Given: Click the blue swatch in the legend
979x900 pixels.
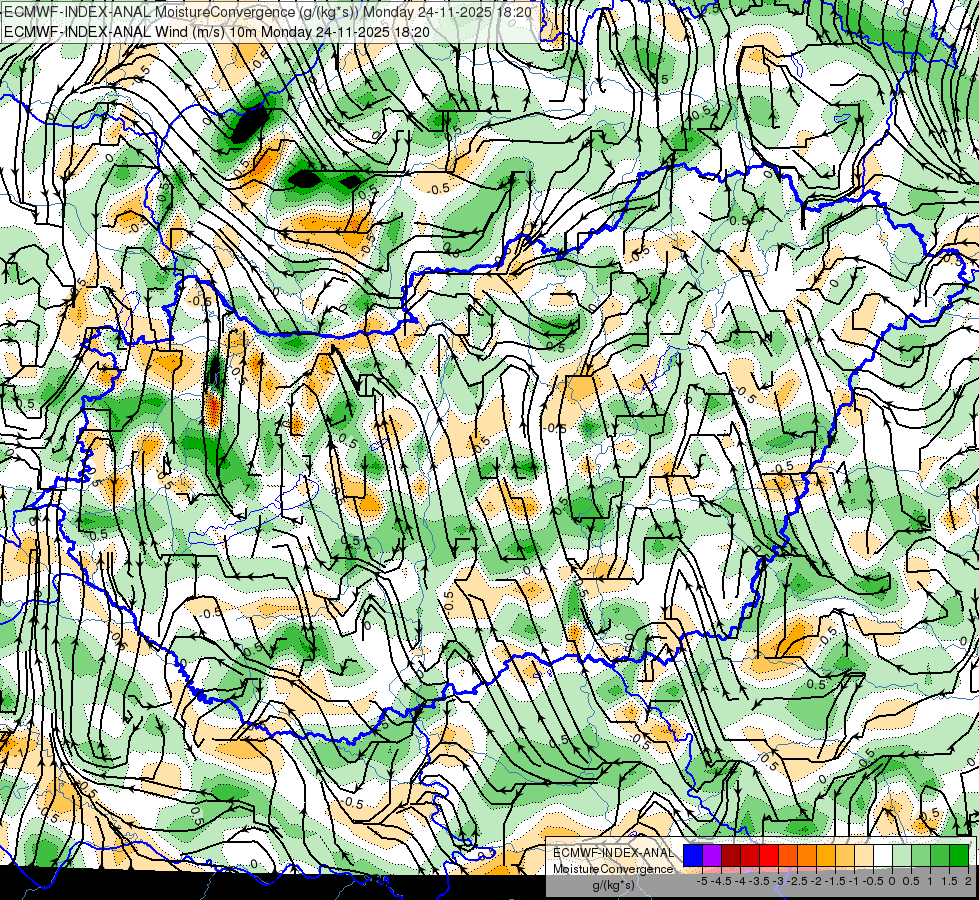Looking at the screenshot, I should [693, 855].
